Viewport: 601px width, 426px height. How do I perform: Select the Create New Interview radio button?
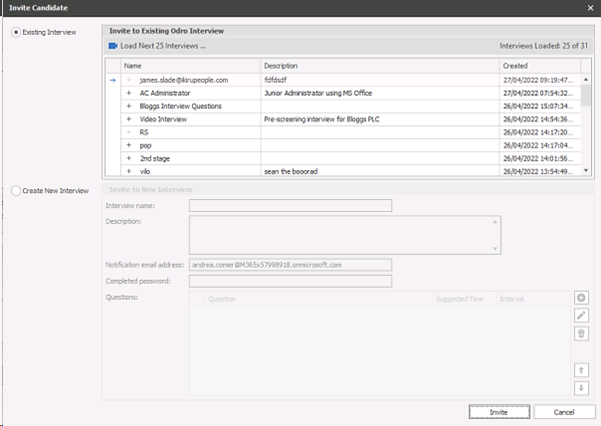point(15,190)
